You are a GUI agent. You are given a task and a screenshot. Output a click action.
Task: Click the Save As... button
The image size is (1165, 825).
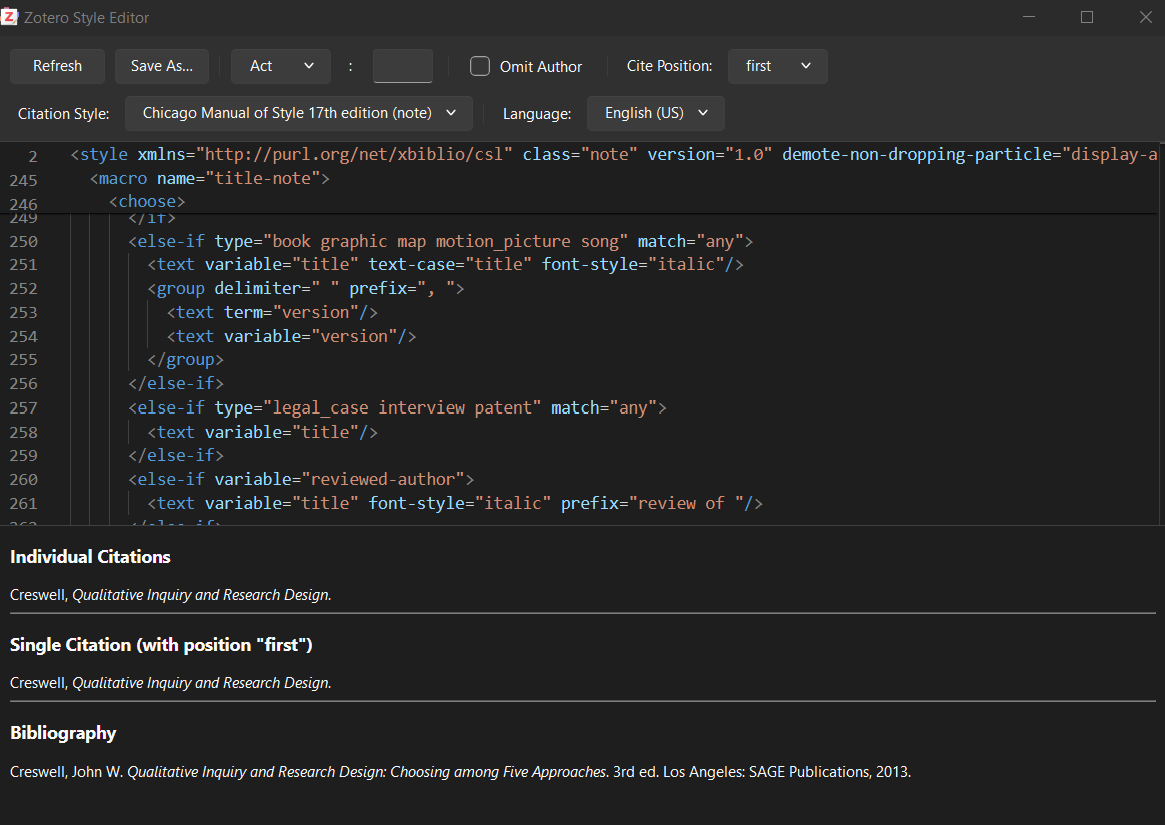pos(162,66)
